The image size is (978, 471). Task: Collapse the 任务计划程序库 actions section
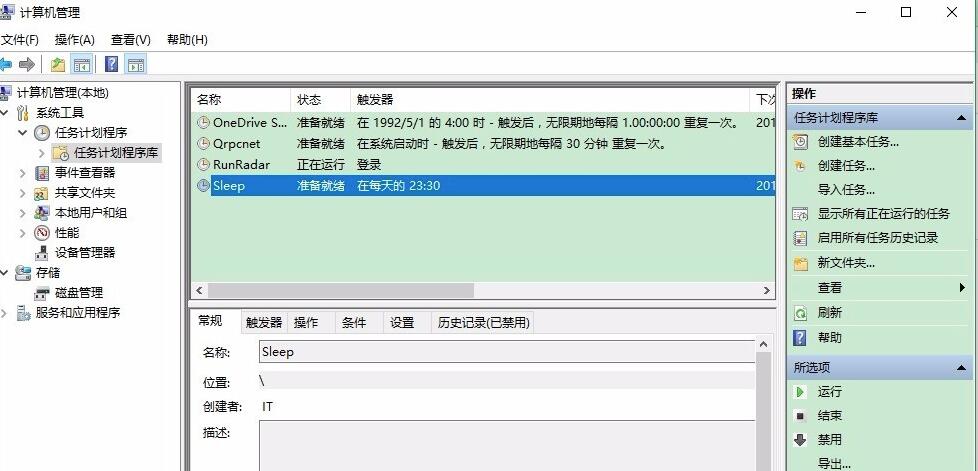pyautogui.click(x=961, y=118)
